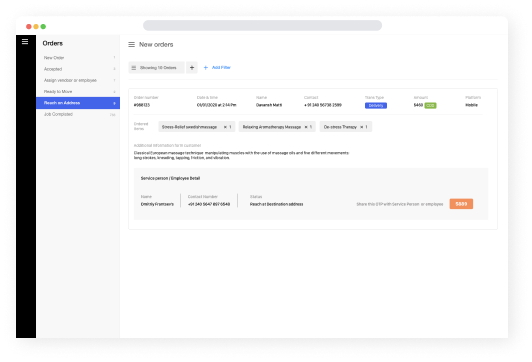Click the green window maximize dot
This screenshot has width=532, height=362.
43,26
